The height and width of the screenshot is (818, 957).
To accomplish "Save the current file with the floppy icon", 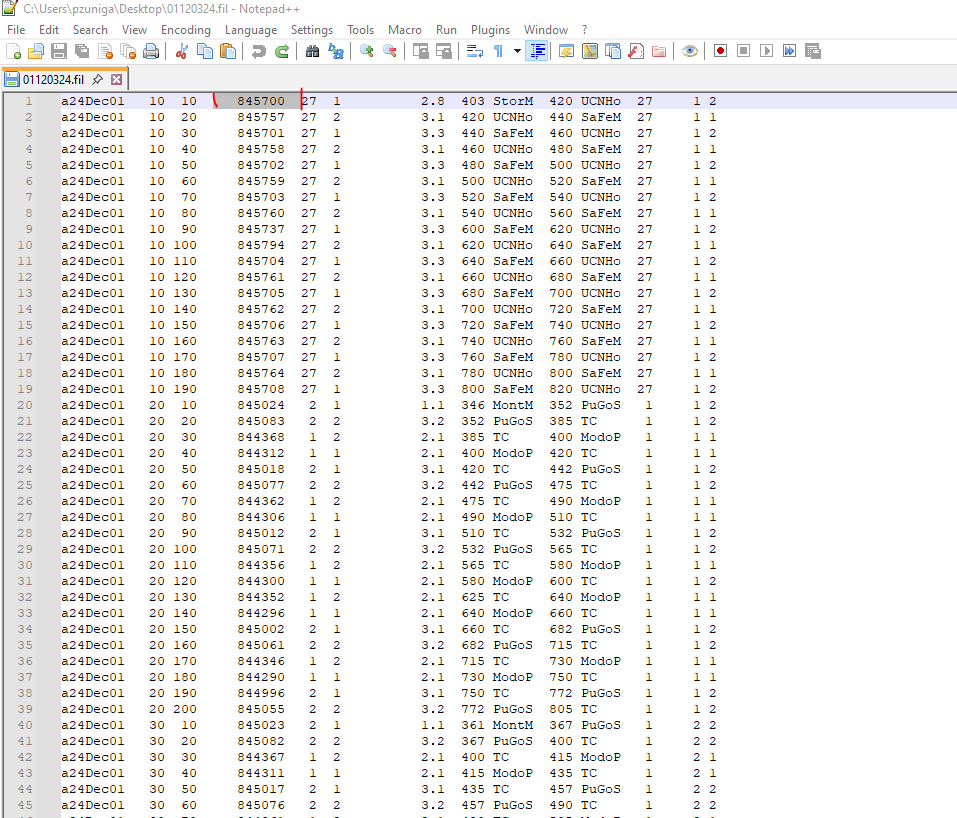I will (59, 51).
